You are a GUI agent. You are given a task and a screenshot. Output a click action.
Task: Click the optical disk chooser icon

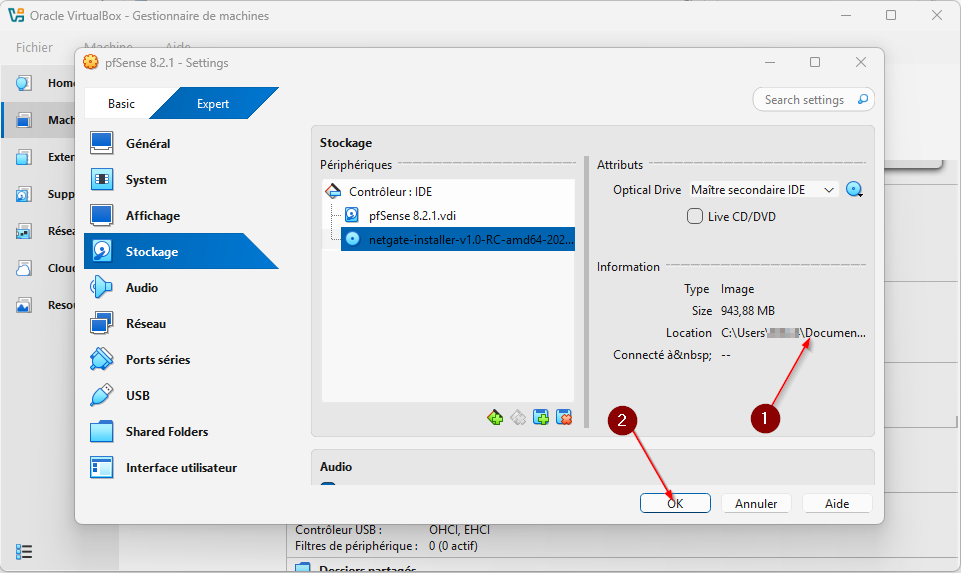click(854, 190)
